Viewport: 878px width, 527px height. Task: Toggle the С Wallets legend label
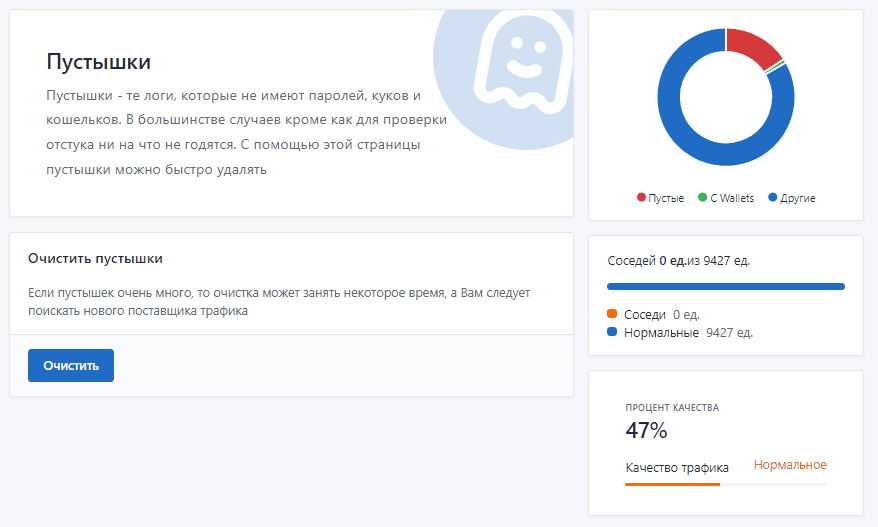click(x=732, y=198)
